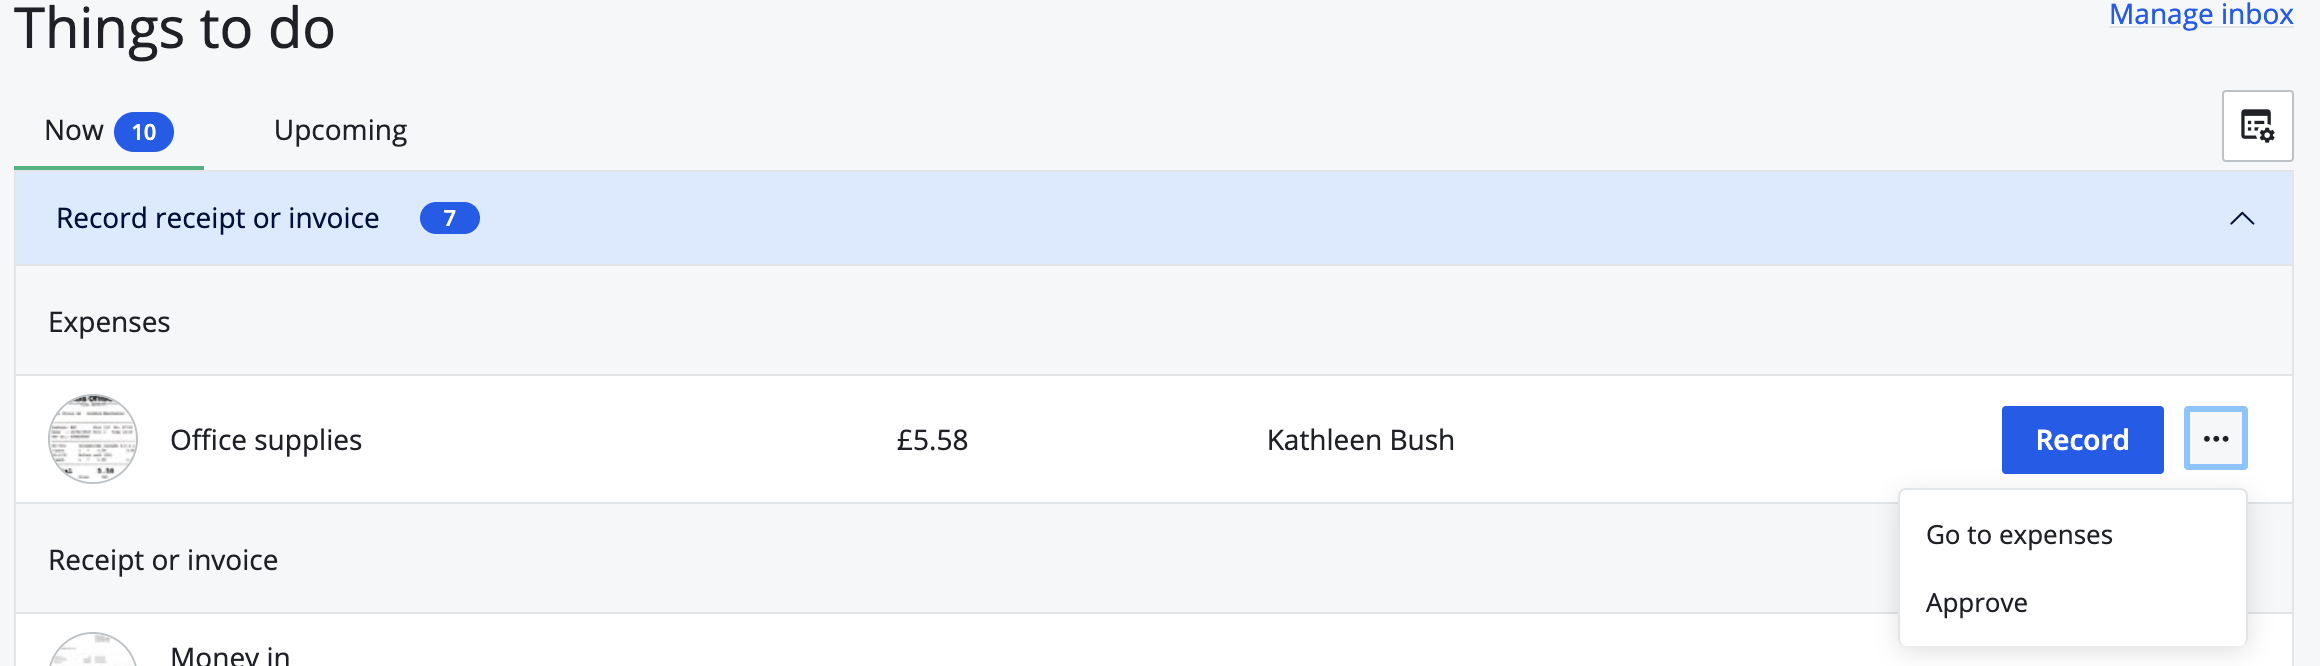Viewport: 2320px width, 666px height.
Task: Collapse the section using the chevron arrow
Action: pos(2242,219)
